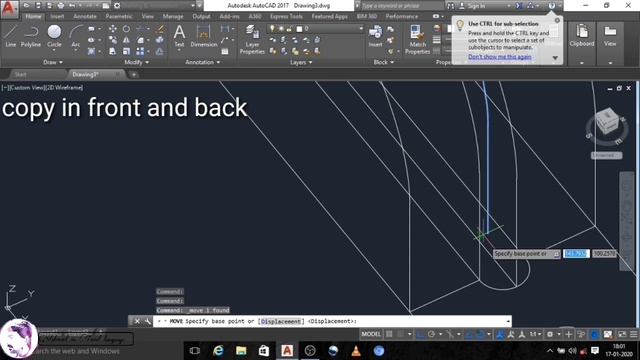Toggle layer on/off light bulb

pyautogui.click(x=272, y=29)
